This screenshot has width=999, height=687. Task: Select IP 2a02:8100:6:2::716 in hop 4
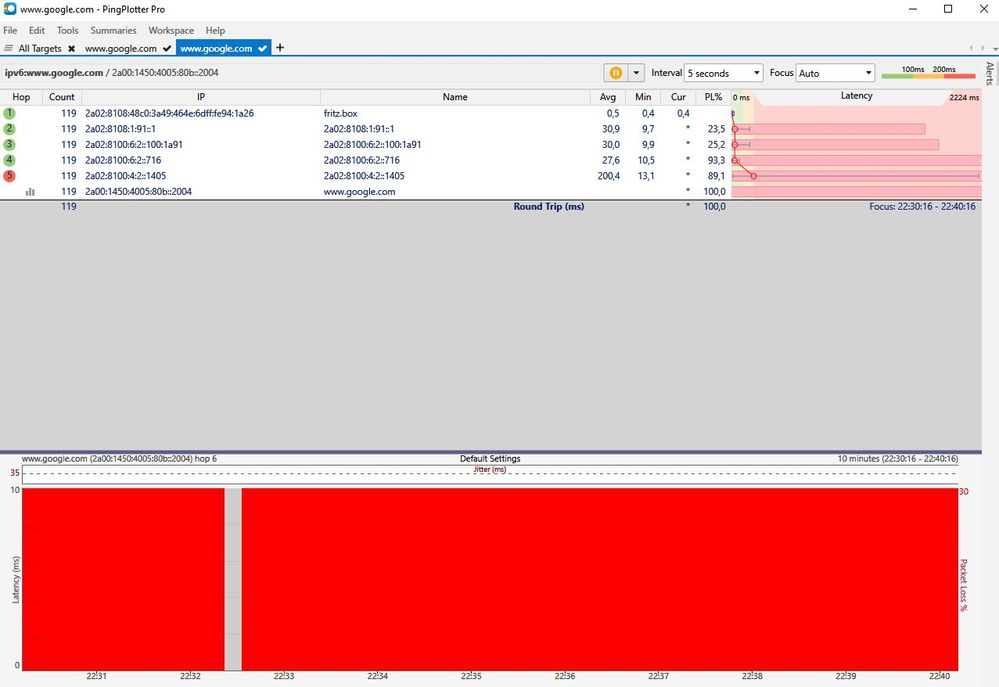(x=123, y=160)
